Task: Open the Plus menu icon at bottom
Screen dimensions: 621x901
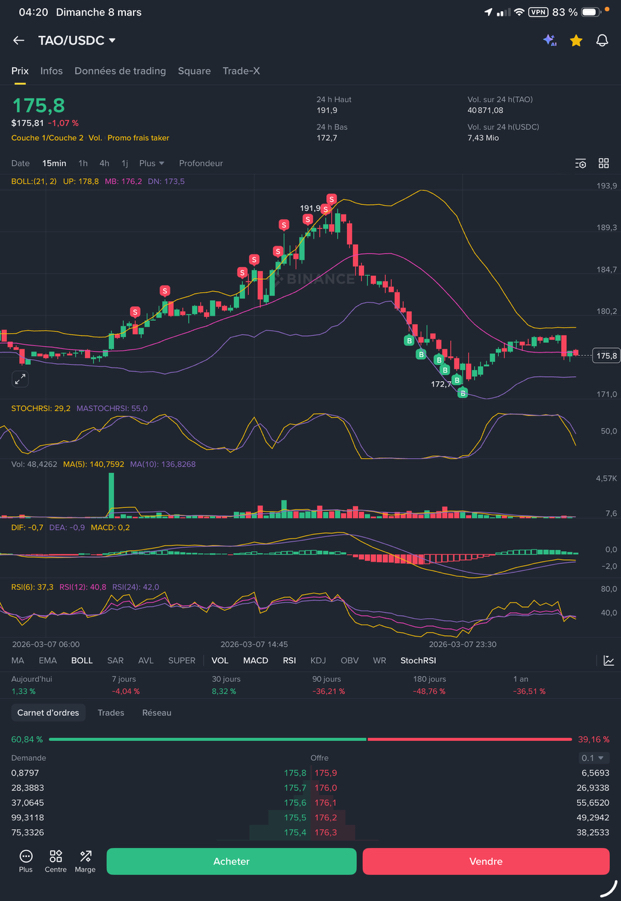Action: point(26,861)
